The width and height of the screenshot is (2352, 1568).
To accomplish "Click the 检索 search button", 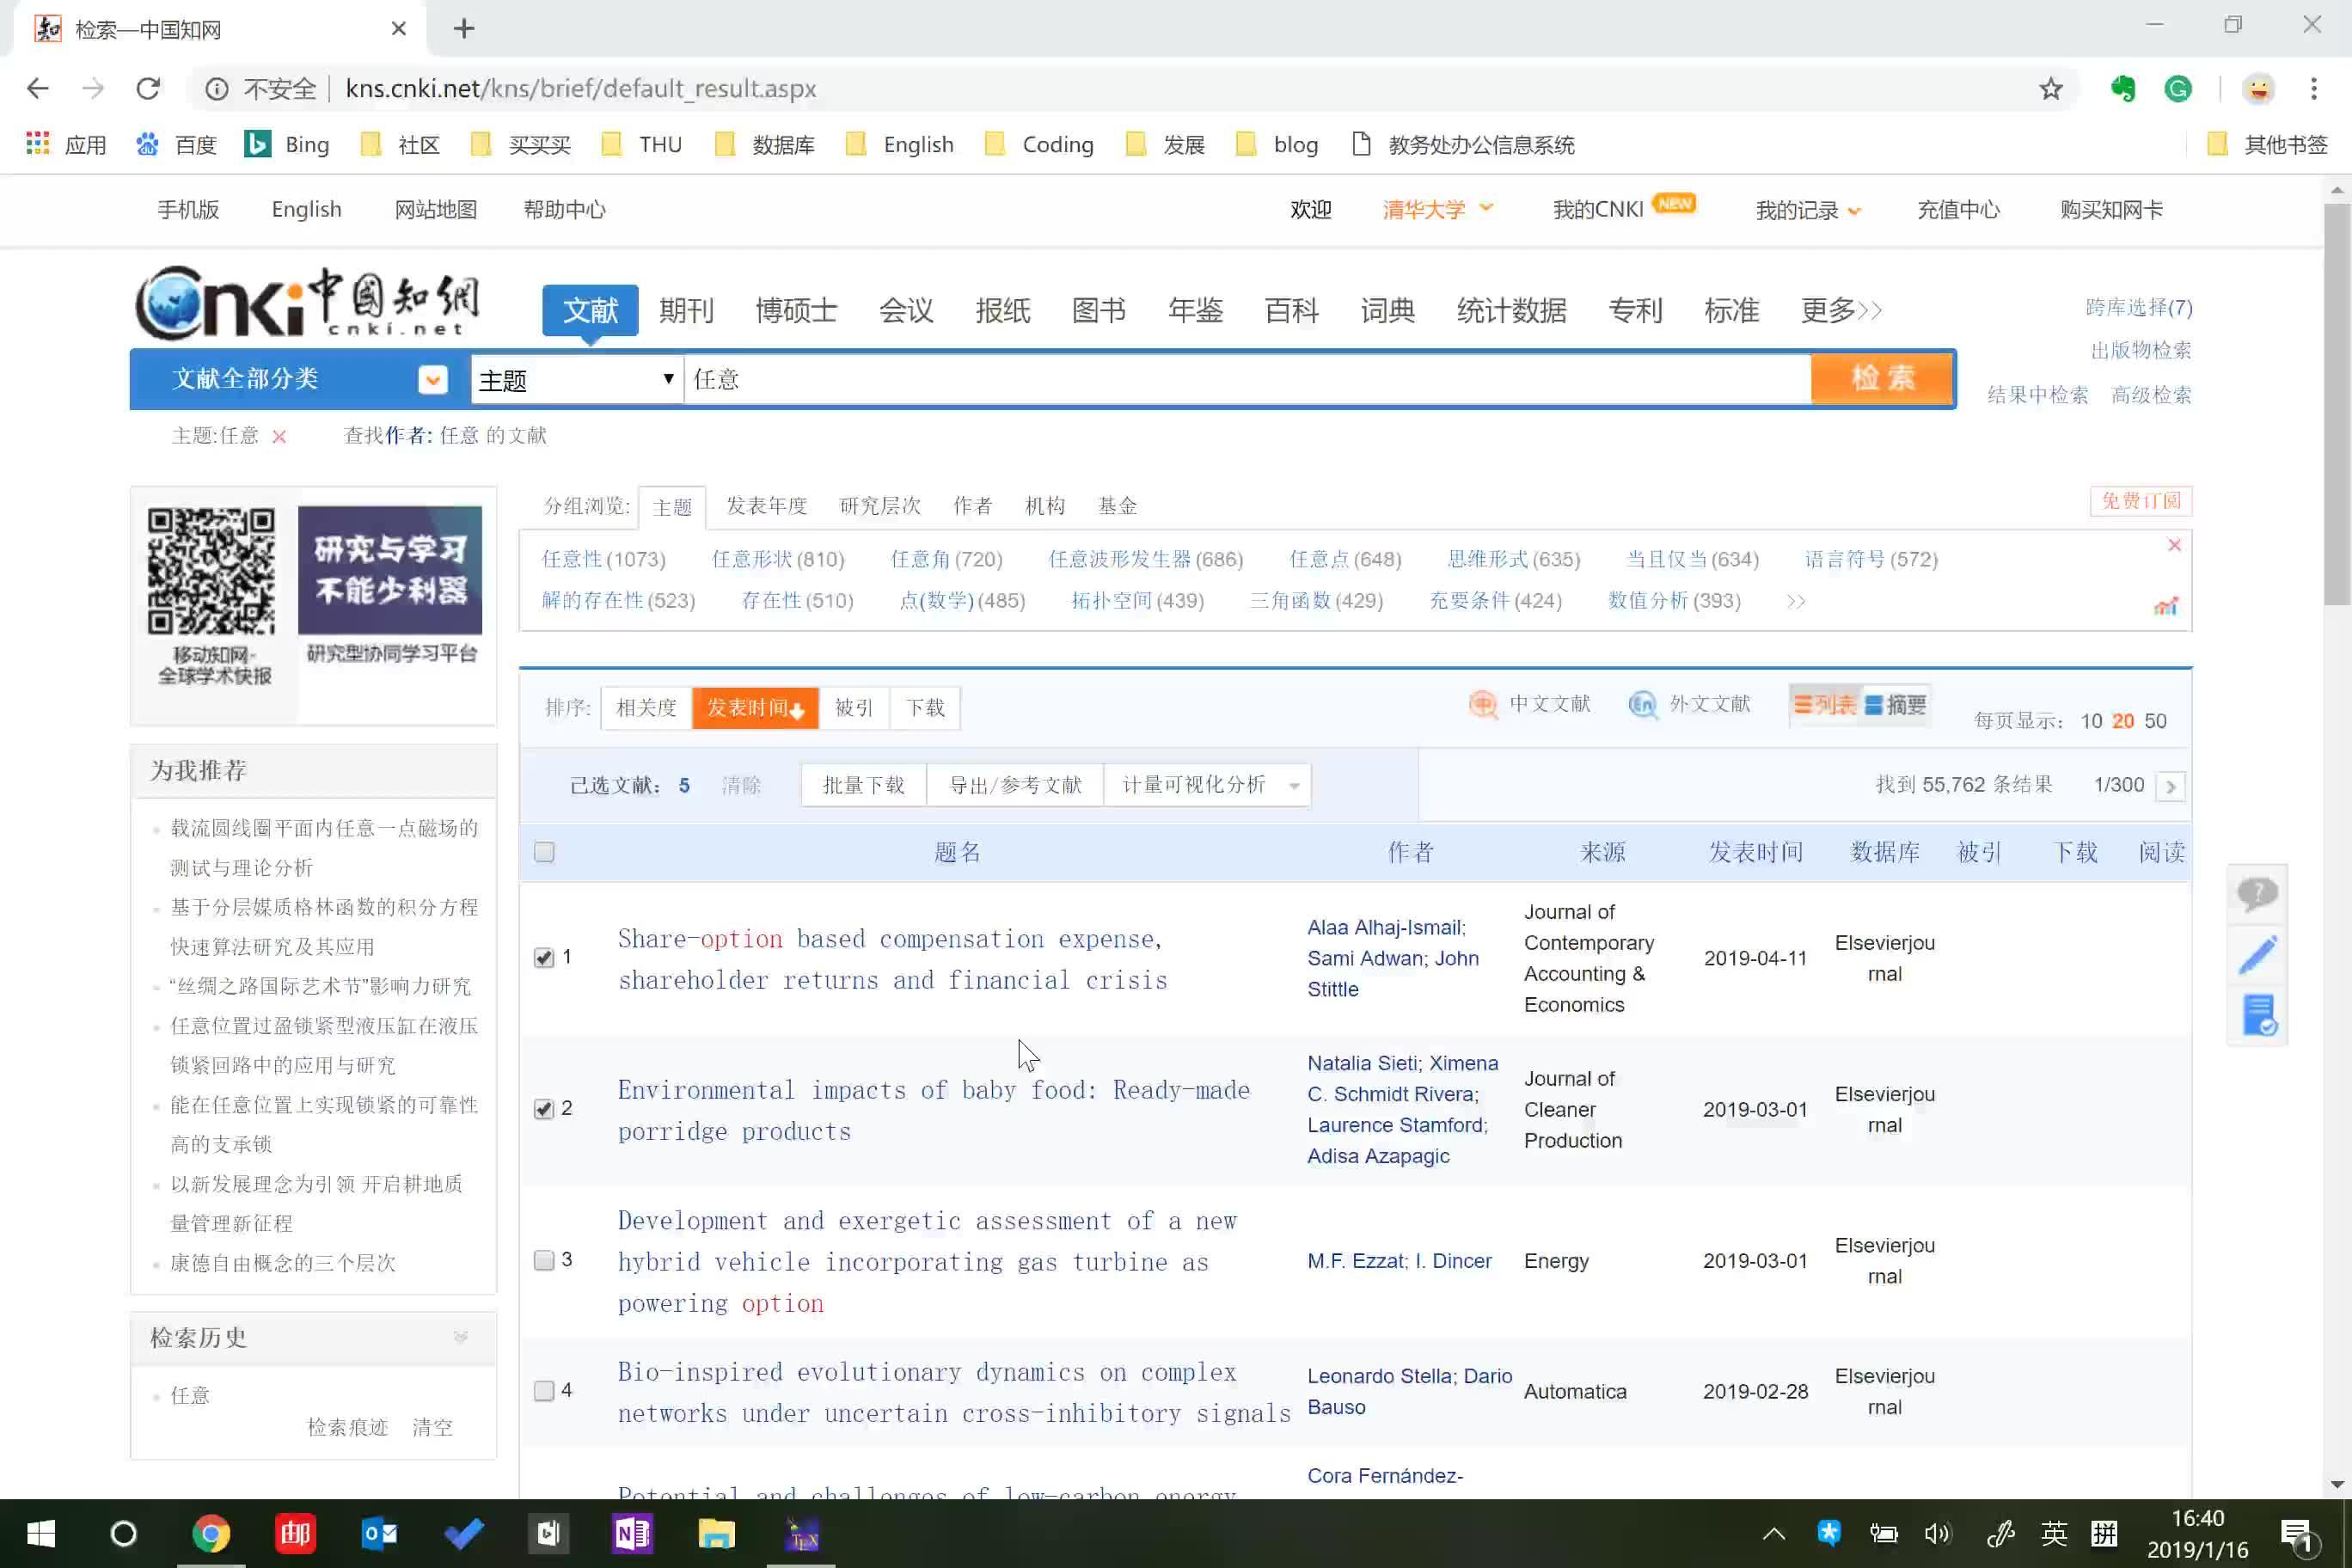I will [1881, 379].
